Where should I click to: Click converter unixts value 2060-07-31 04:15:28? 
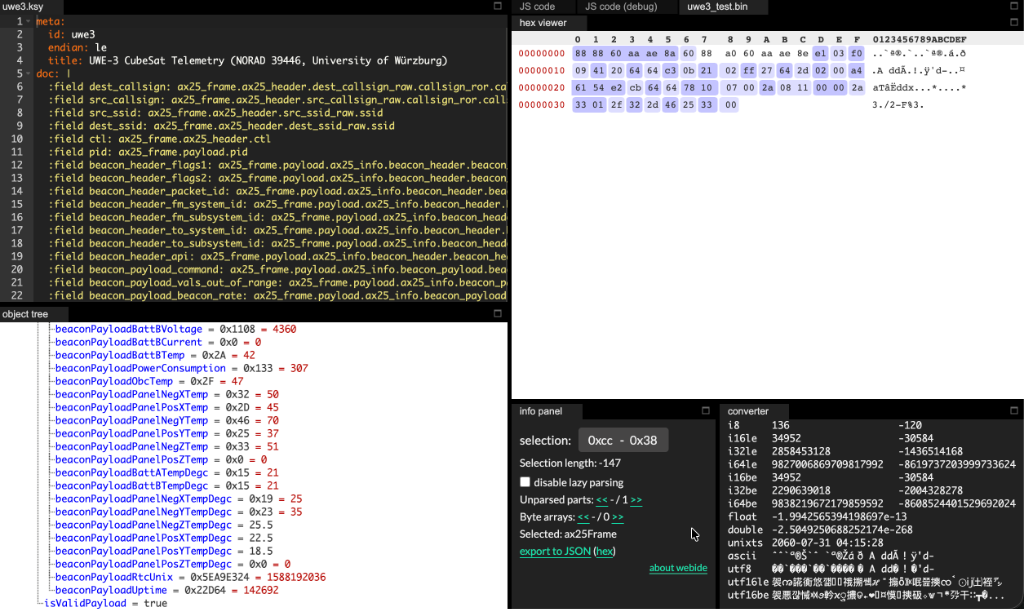pyautogui.click(x=827, y=542)
